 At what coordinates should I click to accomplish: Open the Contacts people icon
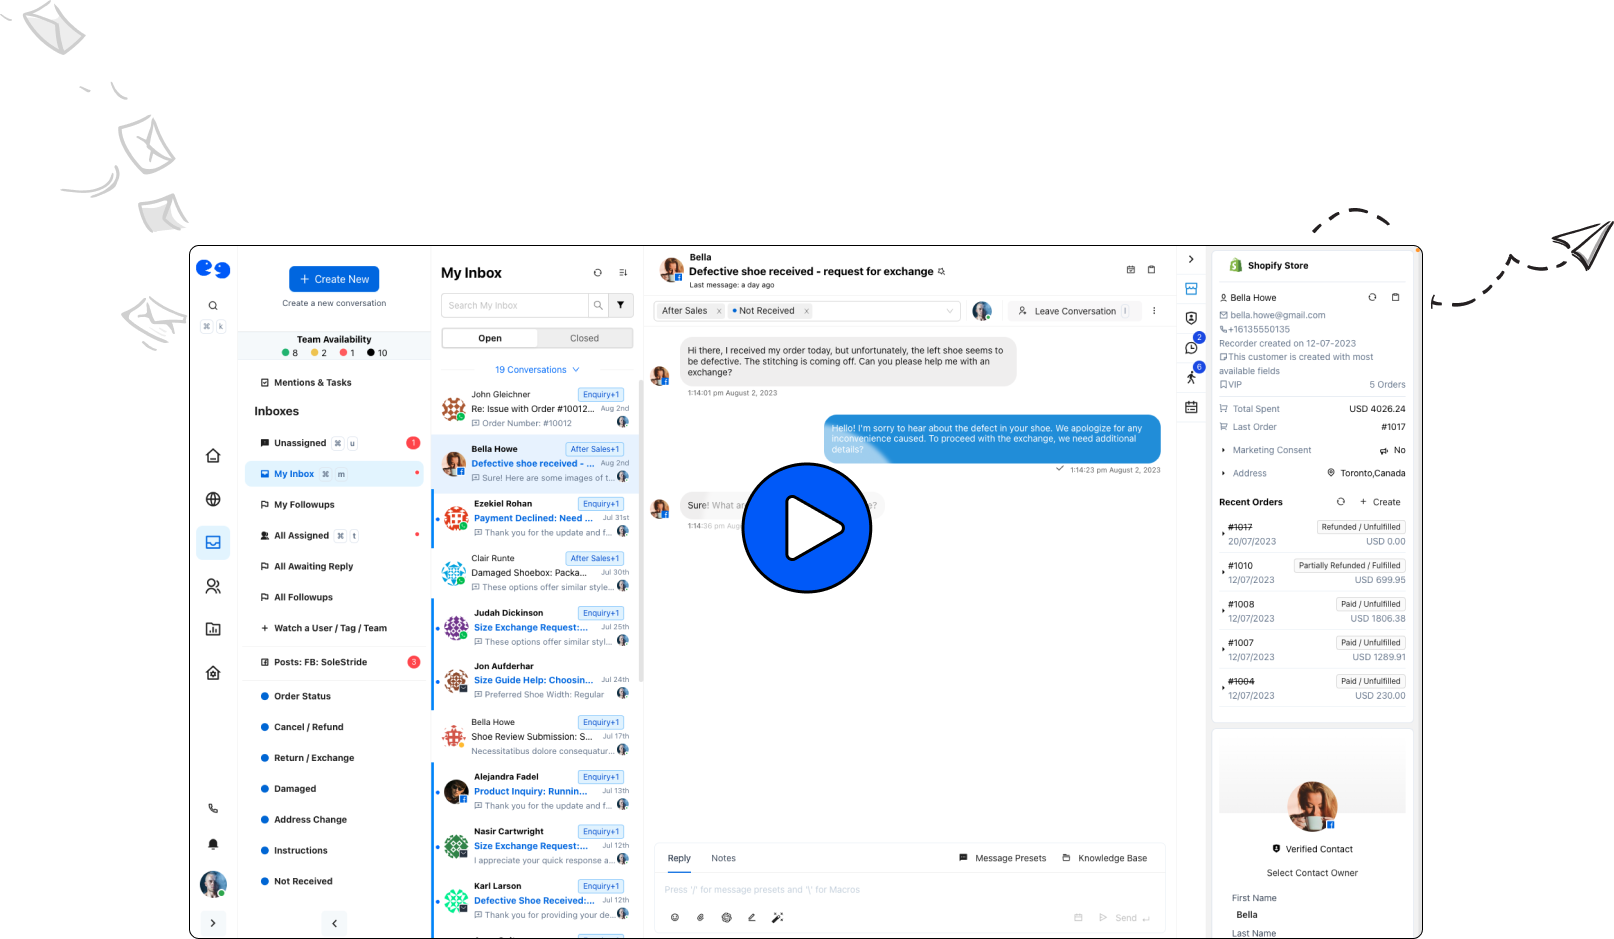coord(213,586)
